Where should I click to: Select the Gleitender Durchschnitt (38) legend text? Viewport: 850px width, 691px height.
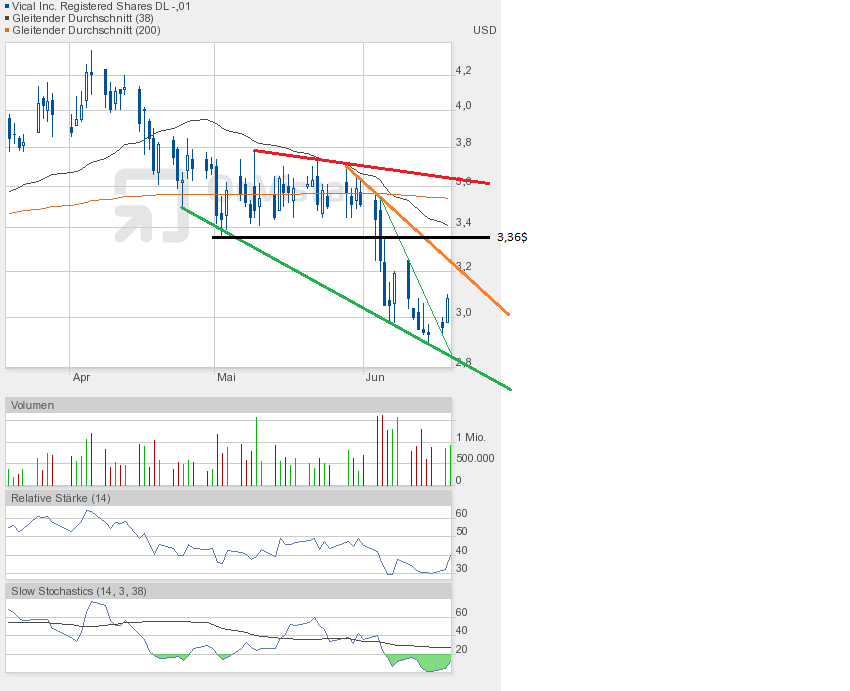tap(79, 18)
